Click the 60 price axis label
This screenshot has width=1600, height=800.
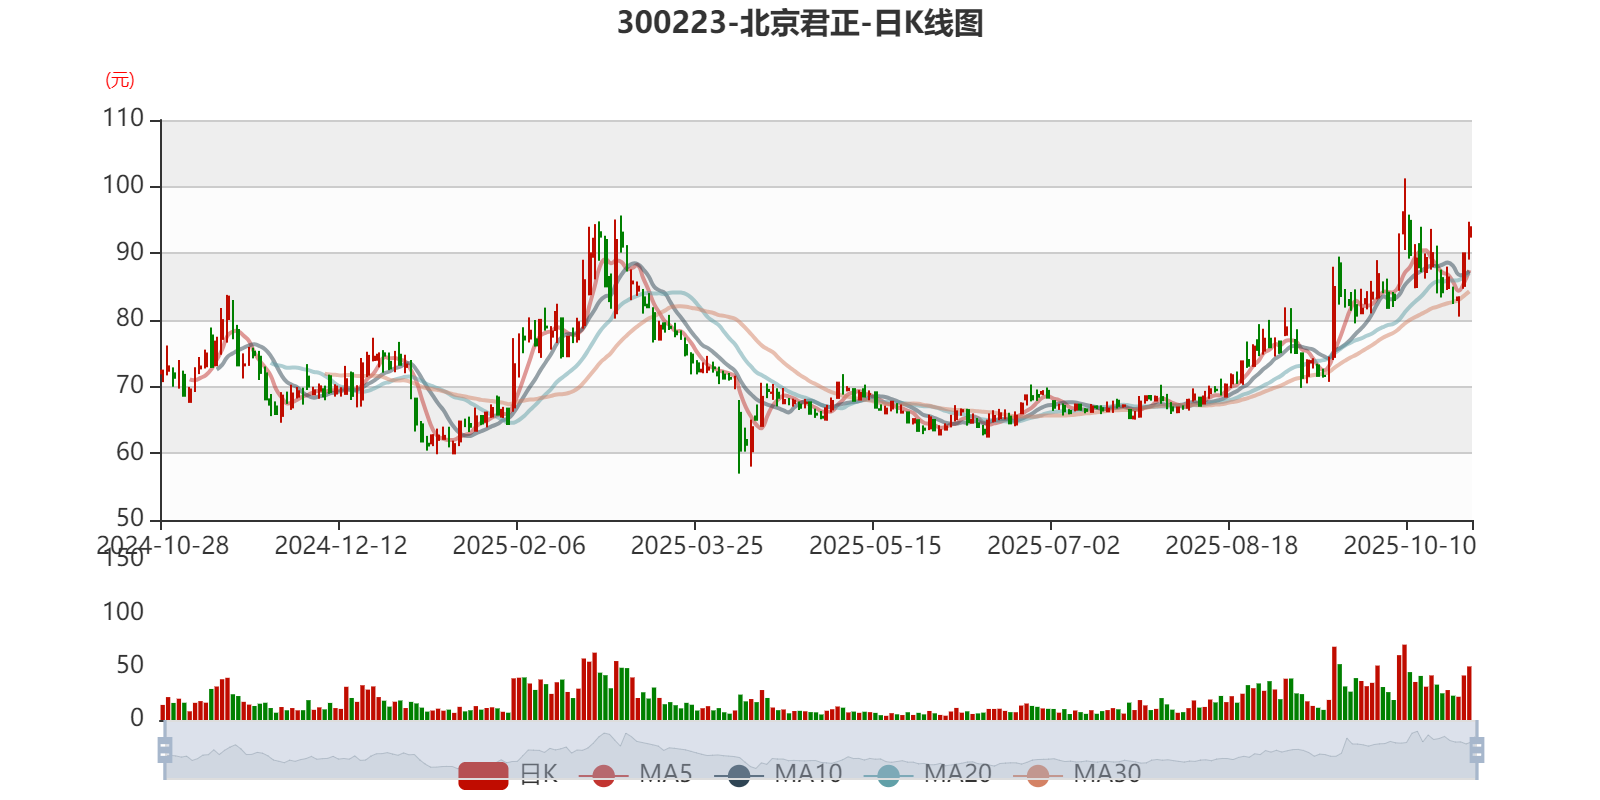(x=130, y=452)
